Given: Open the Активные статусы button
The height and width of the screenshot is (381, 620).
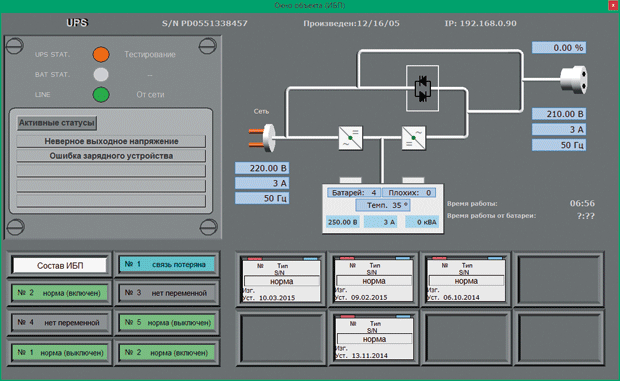Looking at the screenshot, I should click(57, 123).
